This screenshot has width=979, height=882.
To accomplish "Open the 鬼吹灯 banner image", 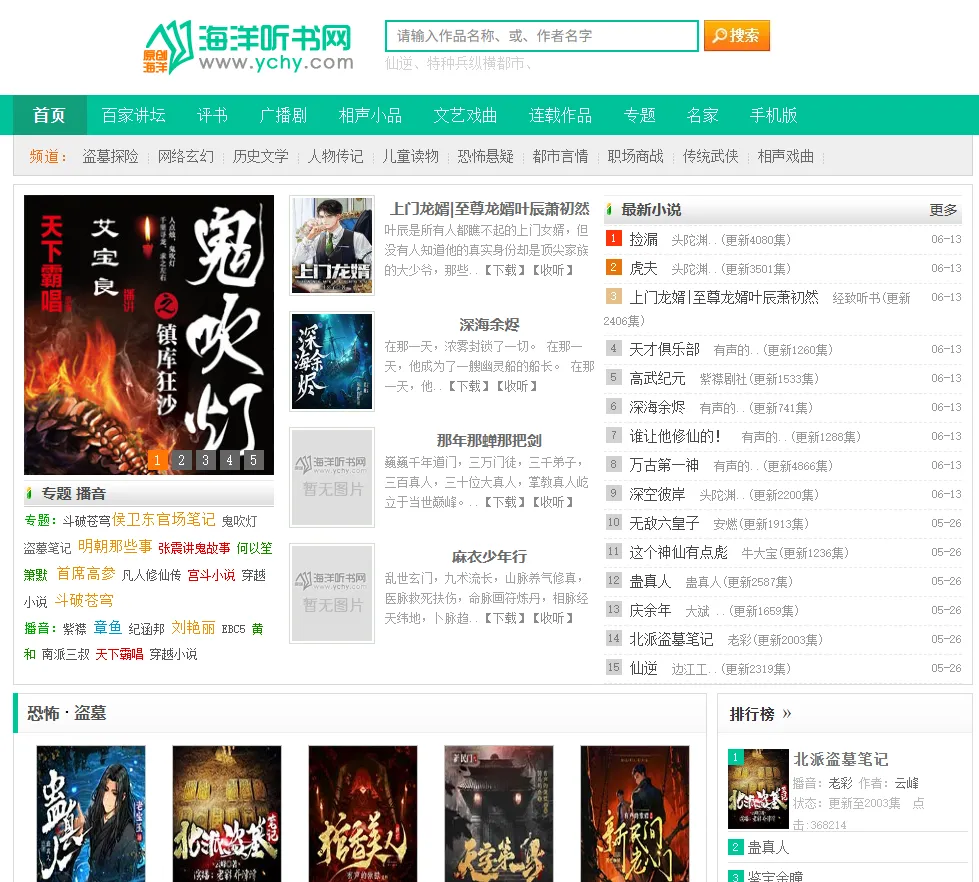I will [149, 335].
